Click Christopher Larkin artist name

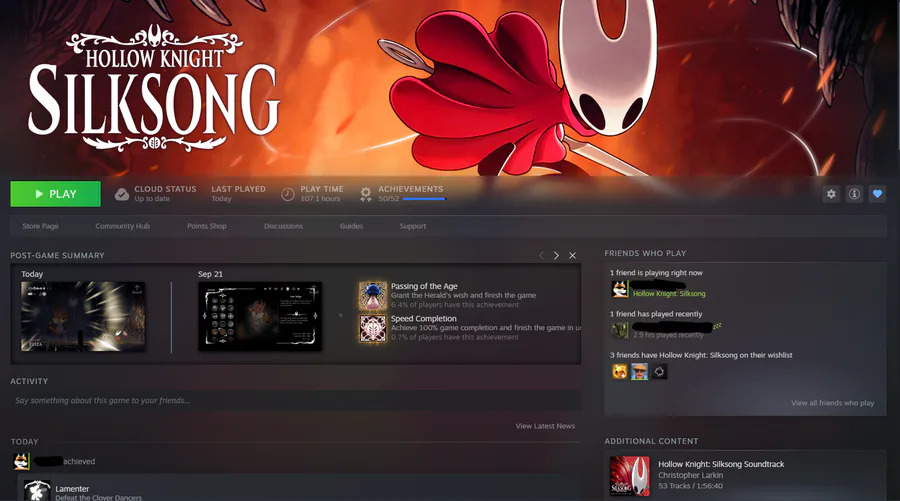click(x=690, y=475)
